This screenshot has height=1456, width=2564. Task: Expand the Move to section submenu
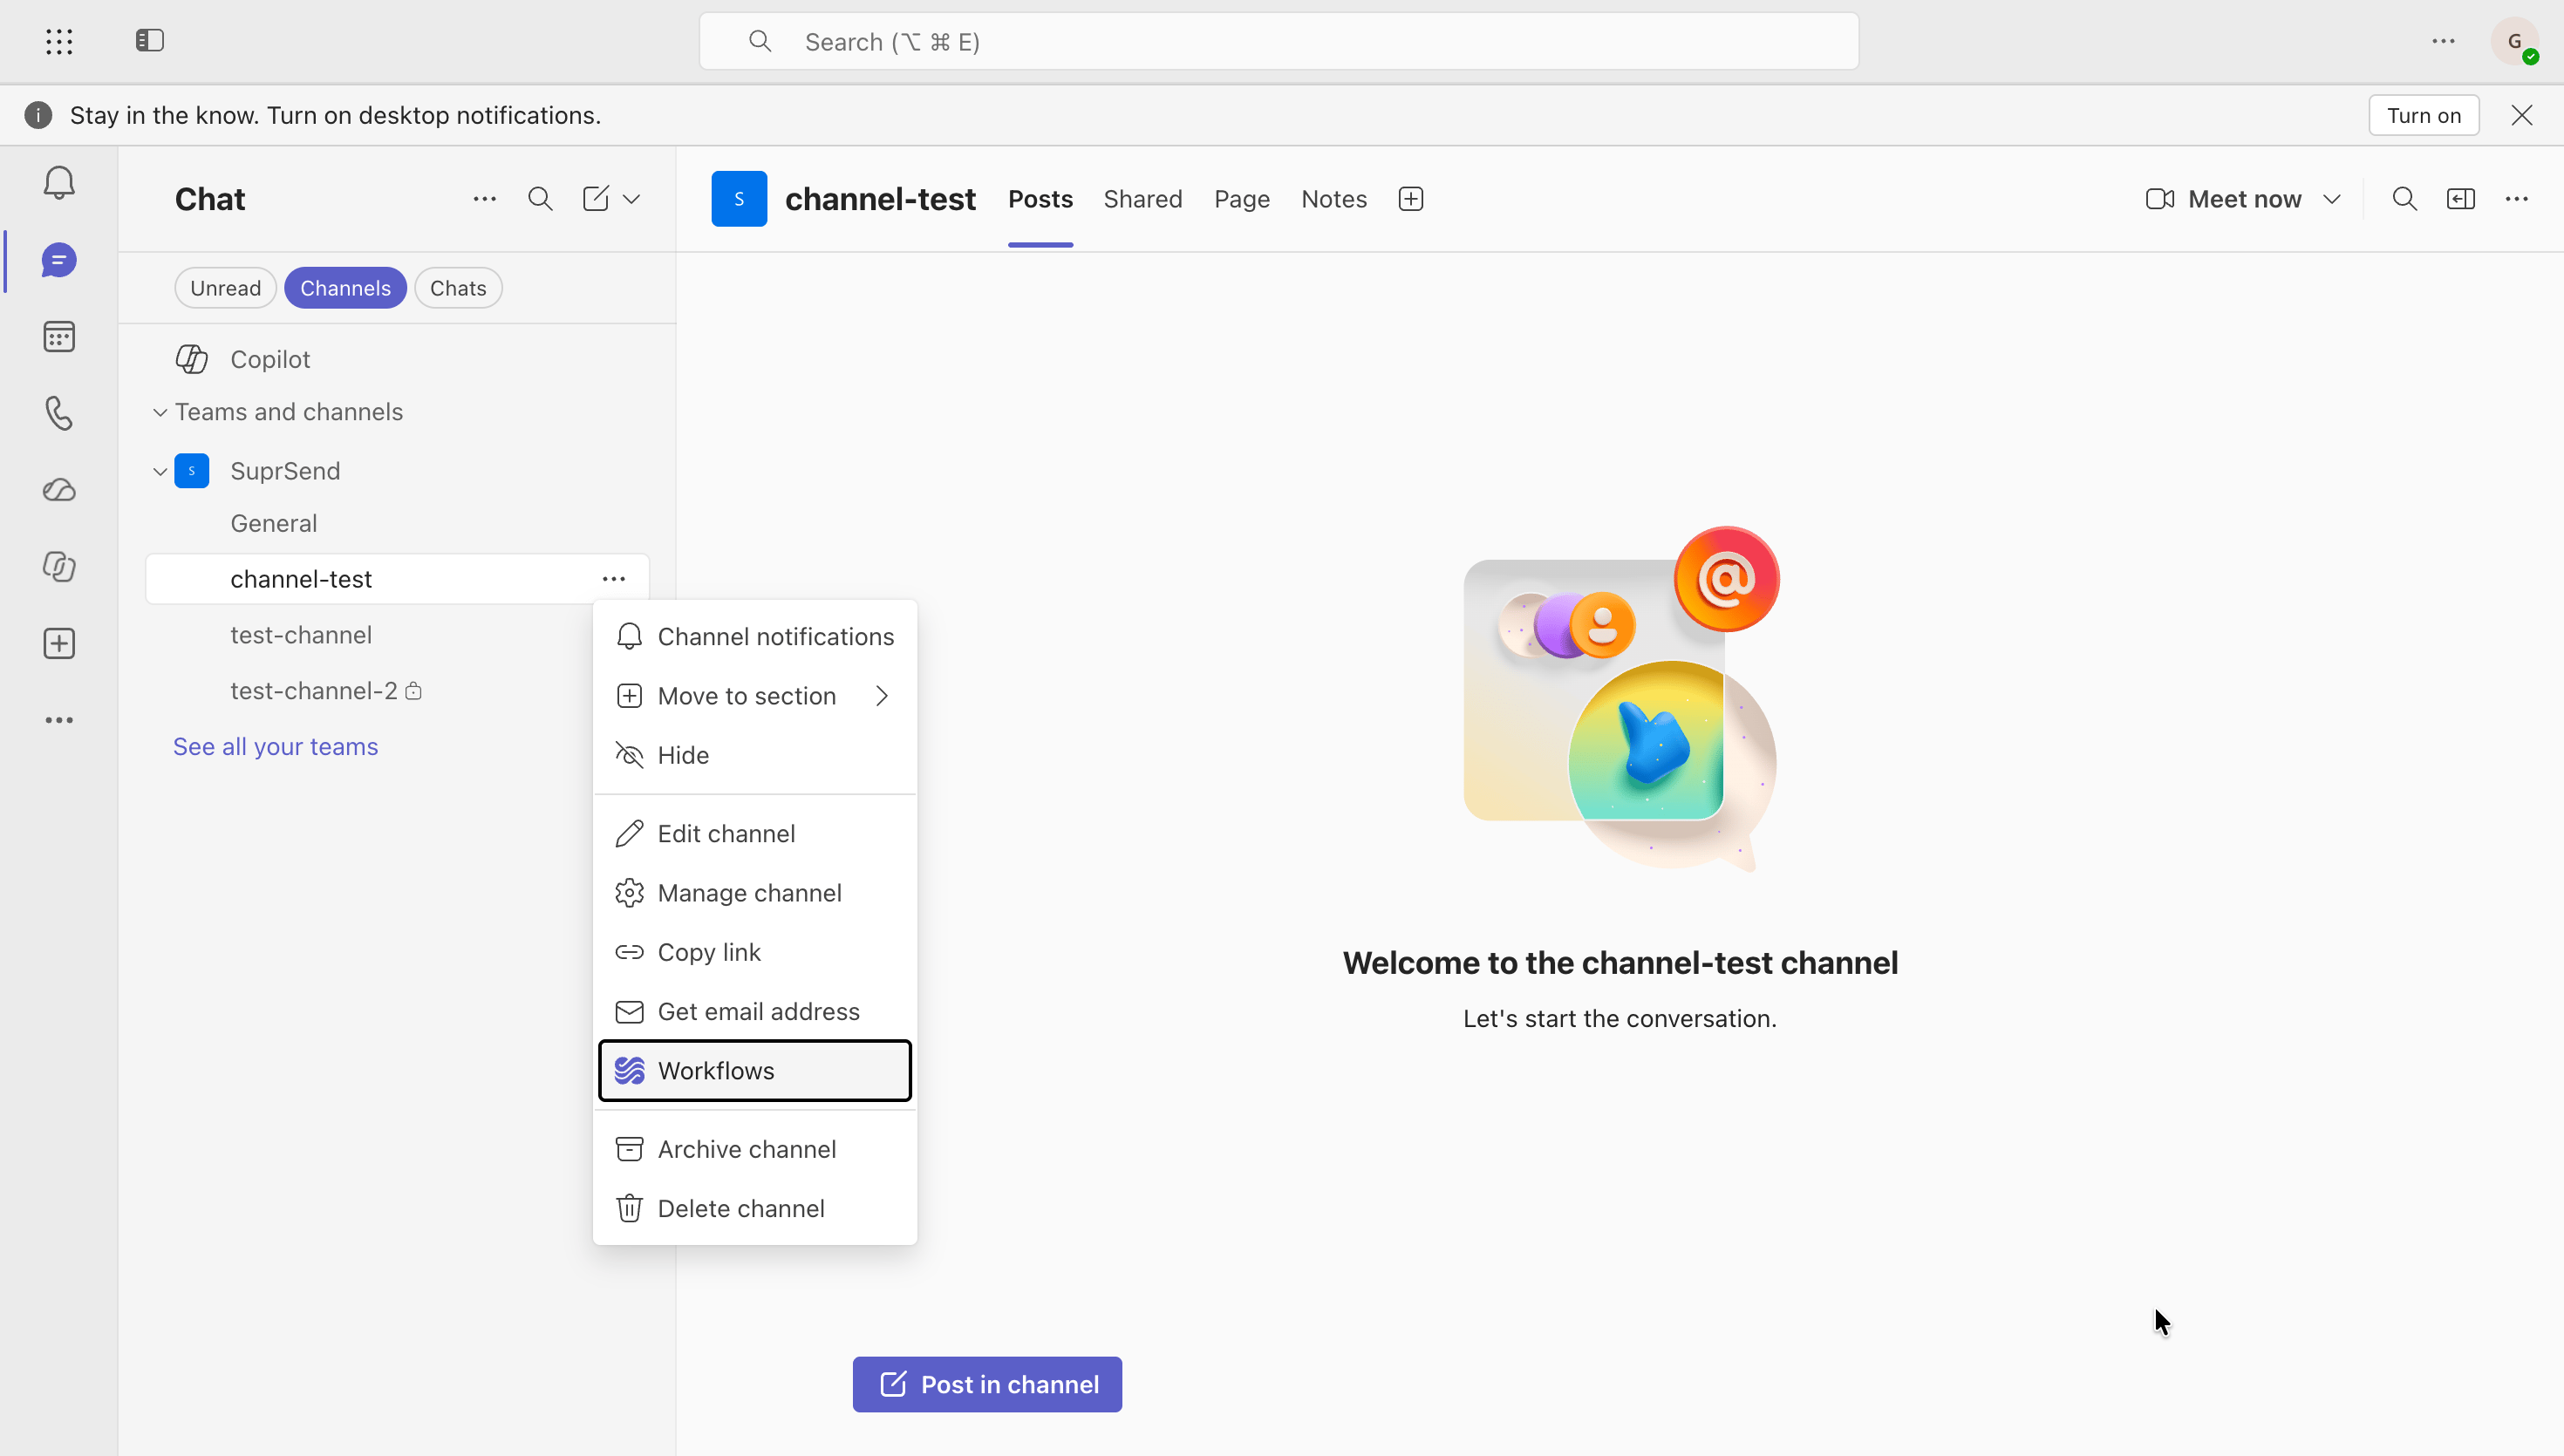(x=755, y=696)
